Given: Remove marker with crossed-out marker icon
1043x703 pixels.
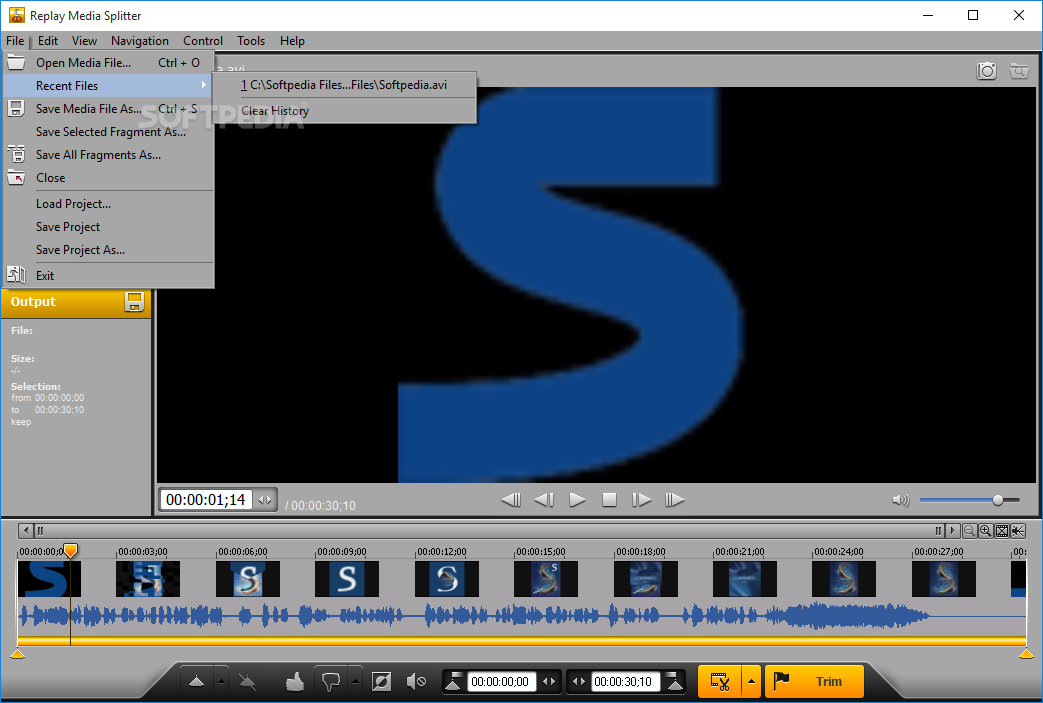Looking at the screenshot, I should coord(247,682).
